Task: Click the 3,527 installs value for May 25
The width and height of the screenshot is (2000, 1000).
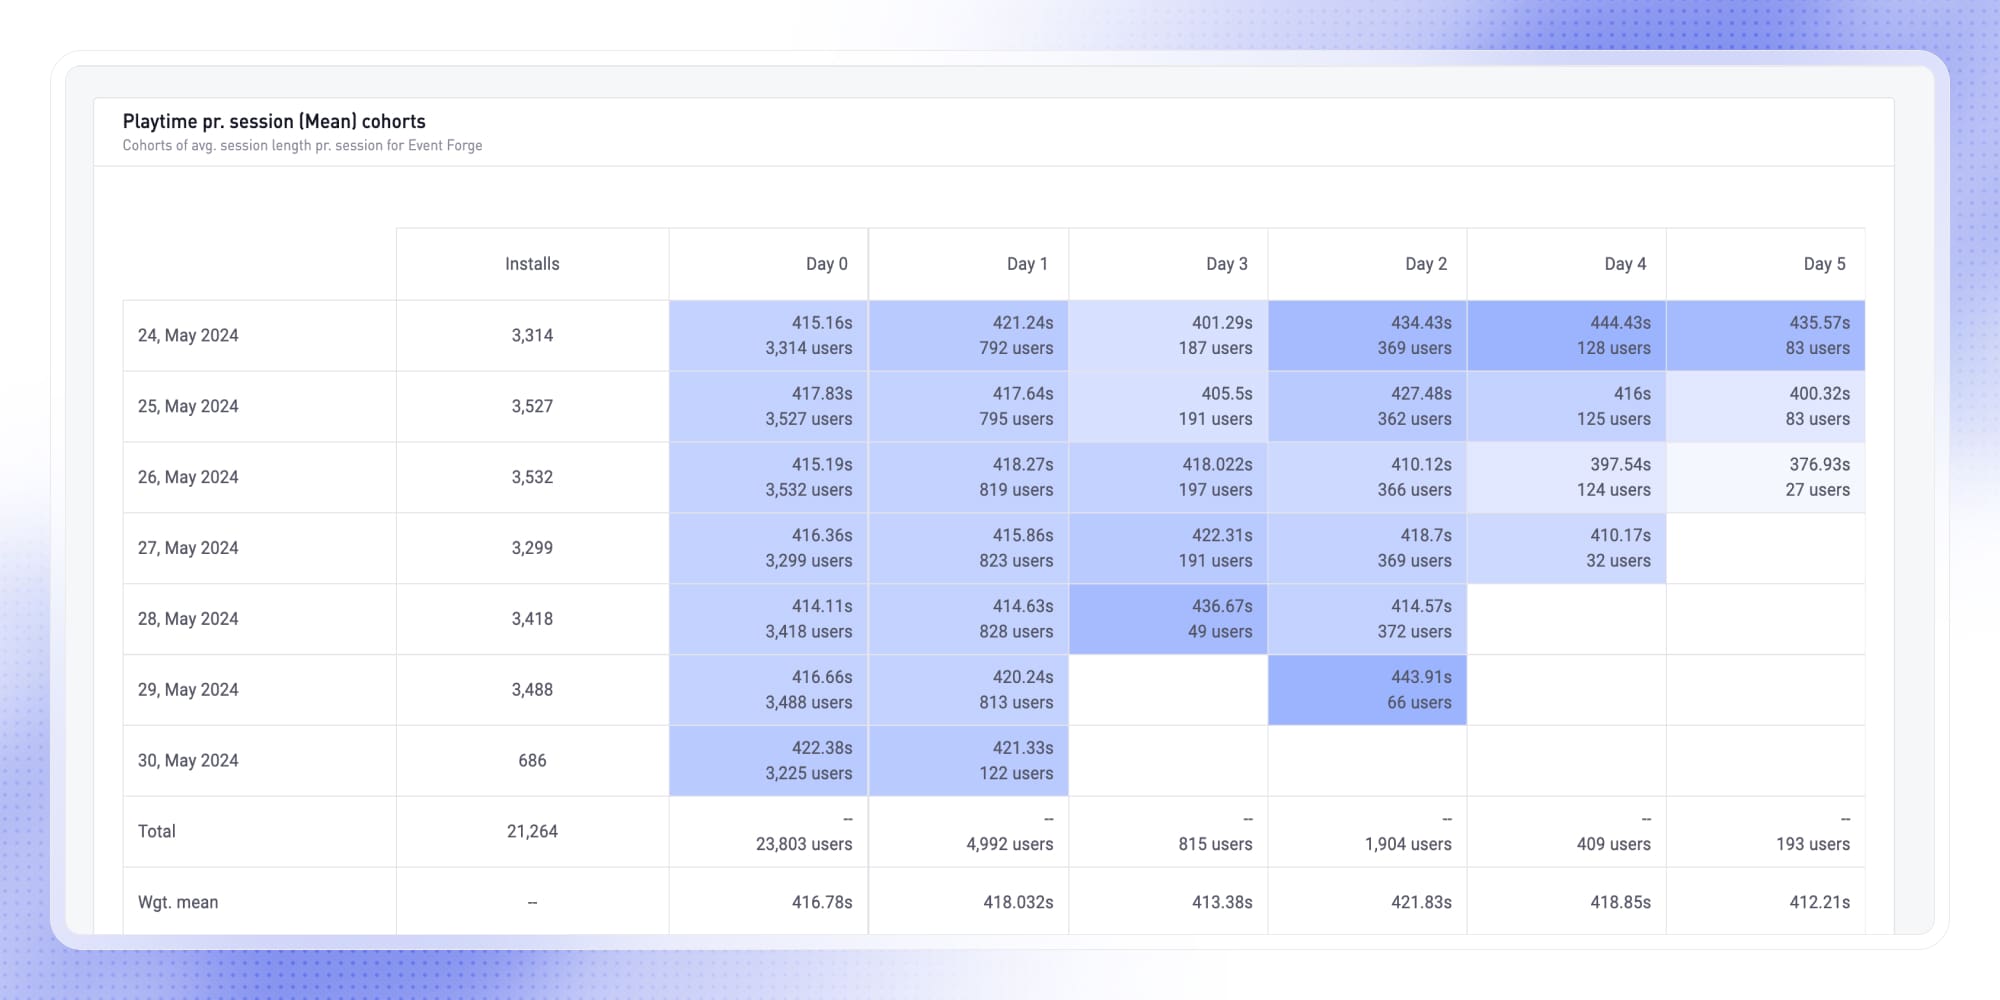Action: 532,406
